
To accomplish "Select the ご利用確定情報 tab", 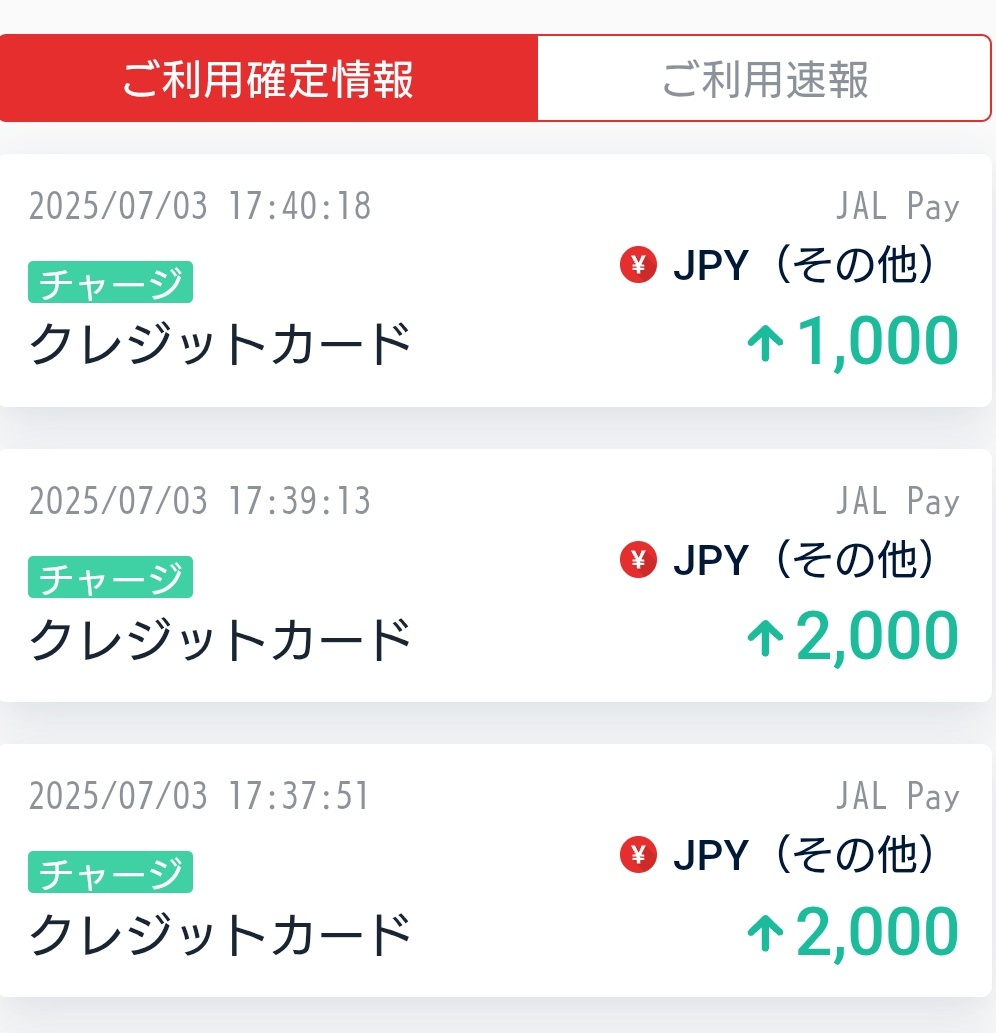I will [x=269, y=78].
